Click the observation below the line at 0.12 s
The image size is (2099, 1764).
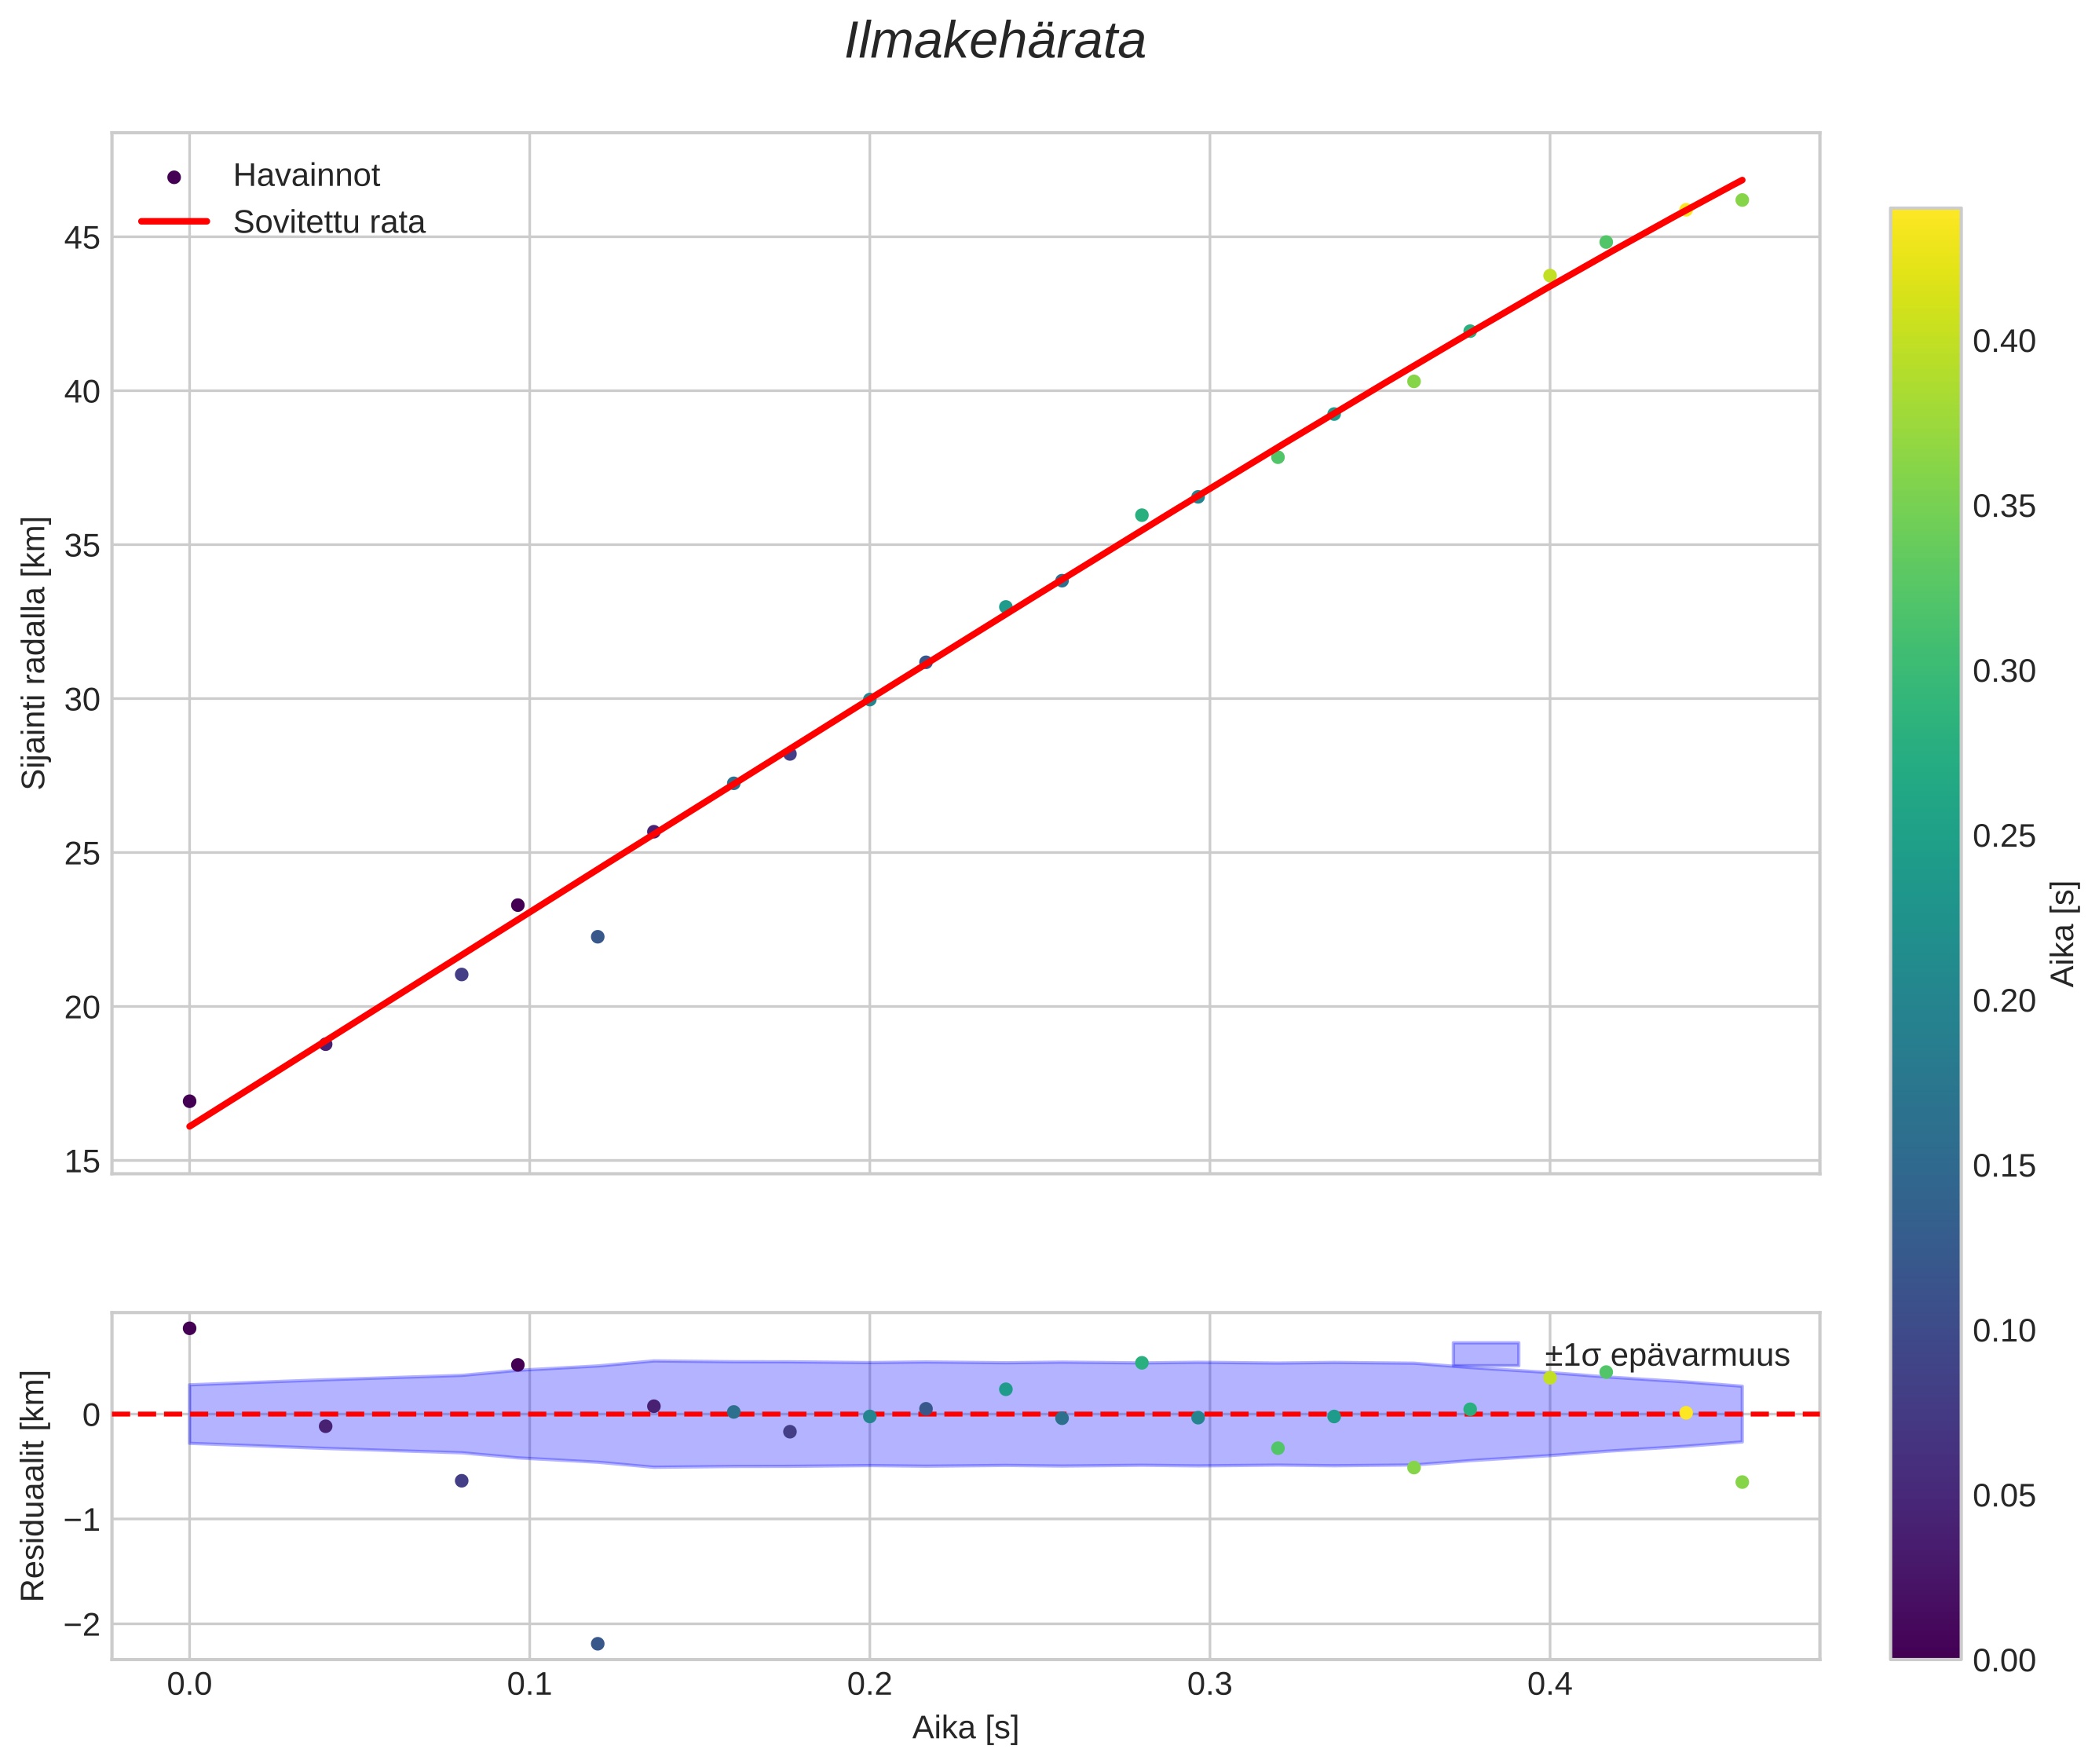pos(597,937)
